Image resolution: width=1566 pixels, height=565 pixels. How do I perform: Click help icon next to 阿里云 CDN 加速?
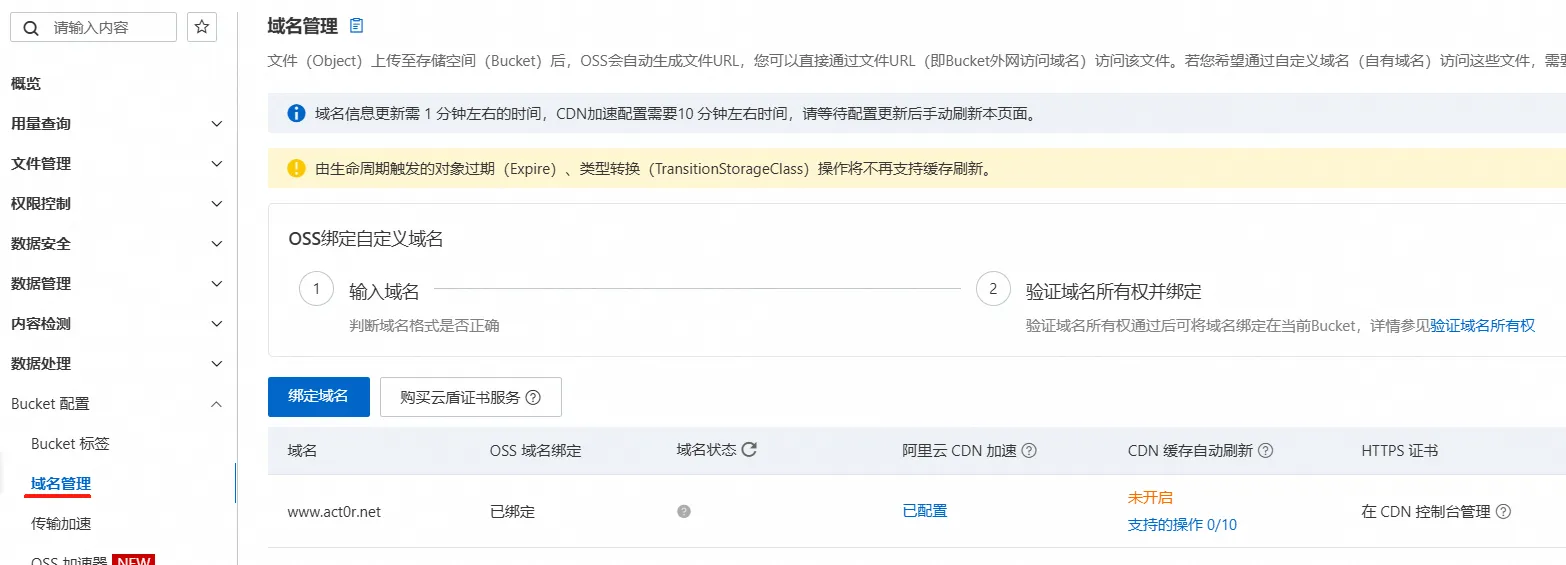[1029, 451]
